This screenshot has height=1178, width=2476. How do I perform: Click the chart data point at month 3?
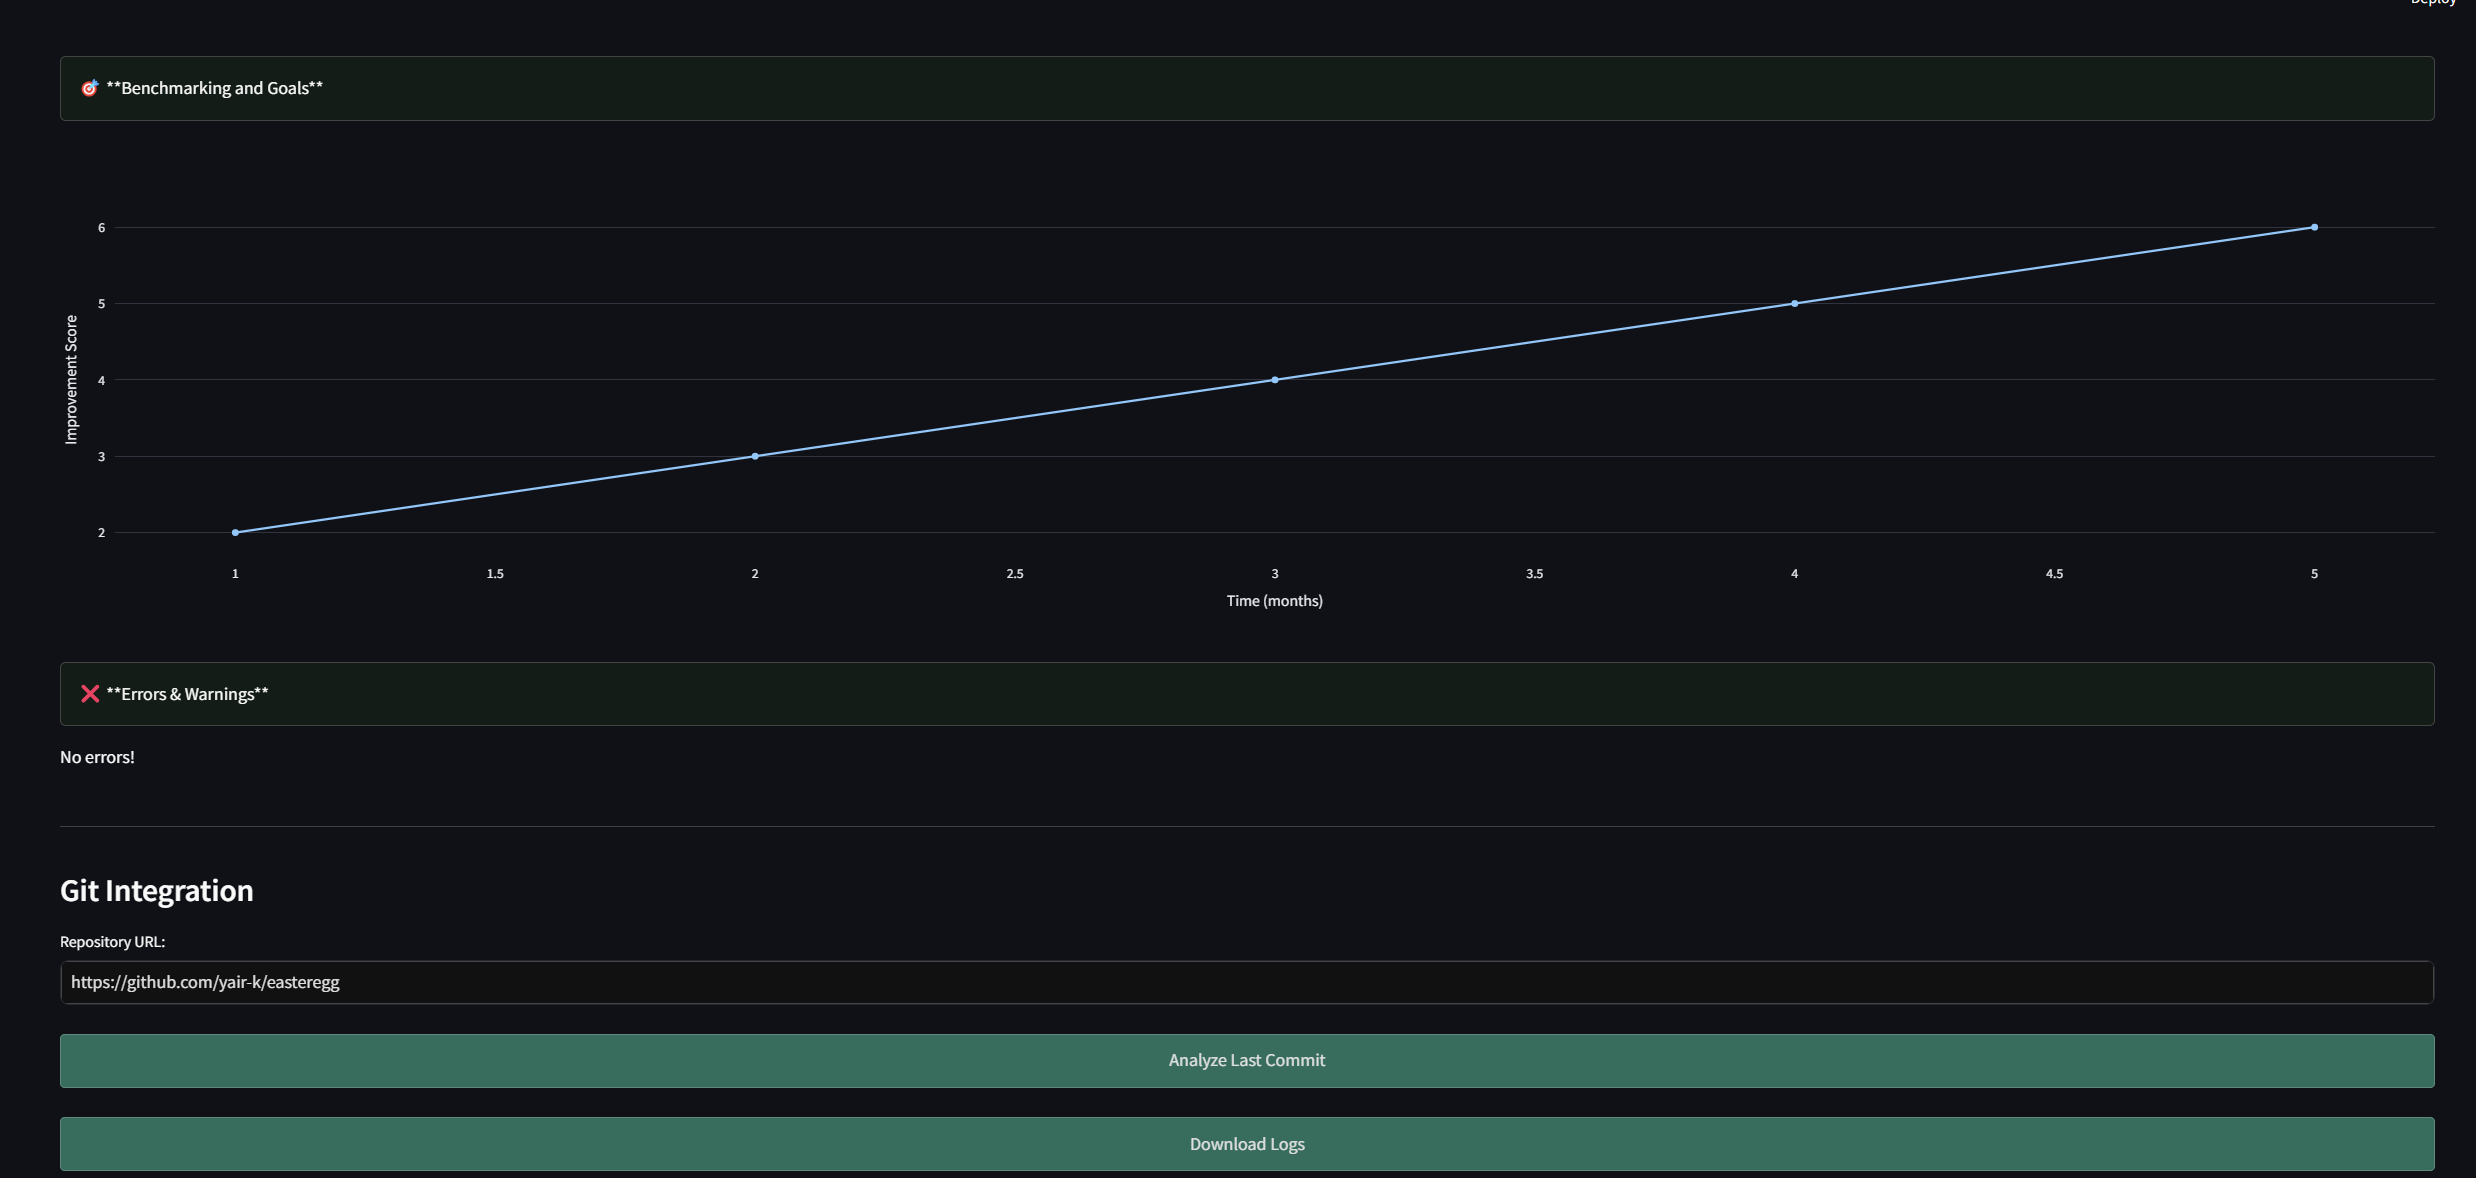click(1274, 380)
